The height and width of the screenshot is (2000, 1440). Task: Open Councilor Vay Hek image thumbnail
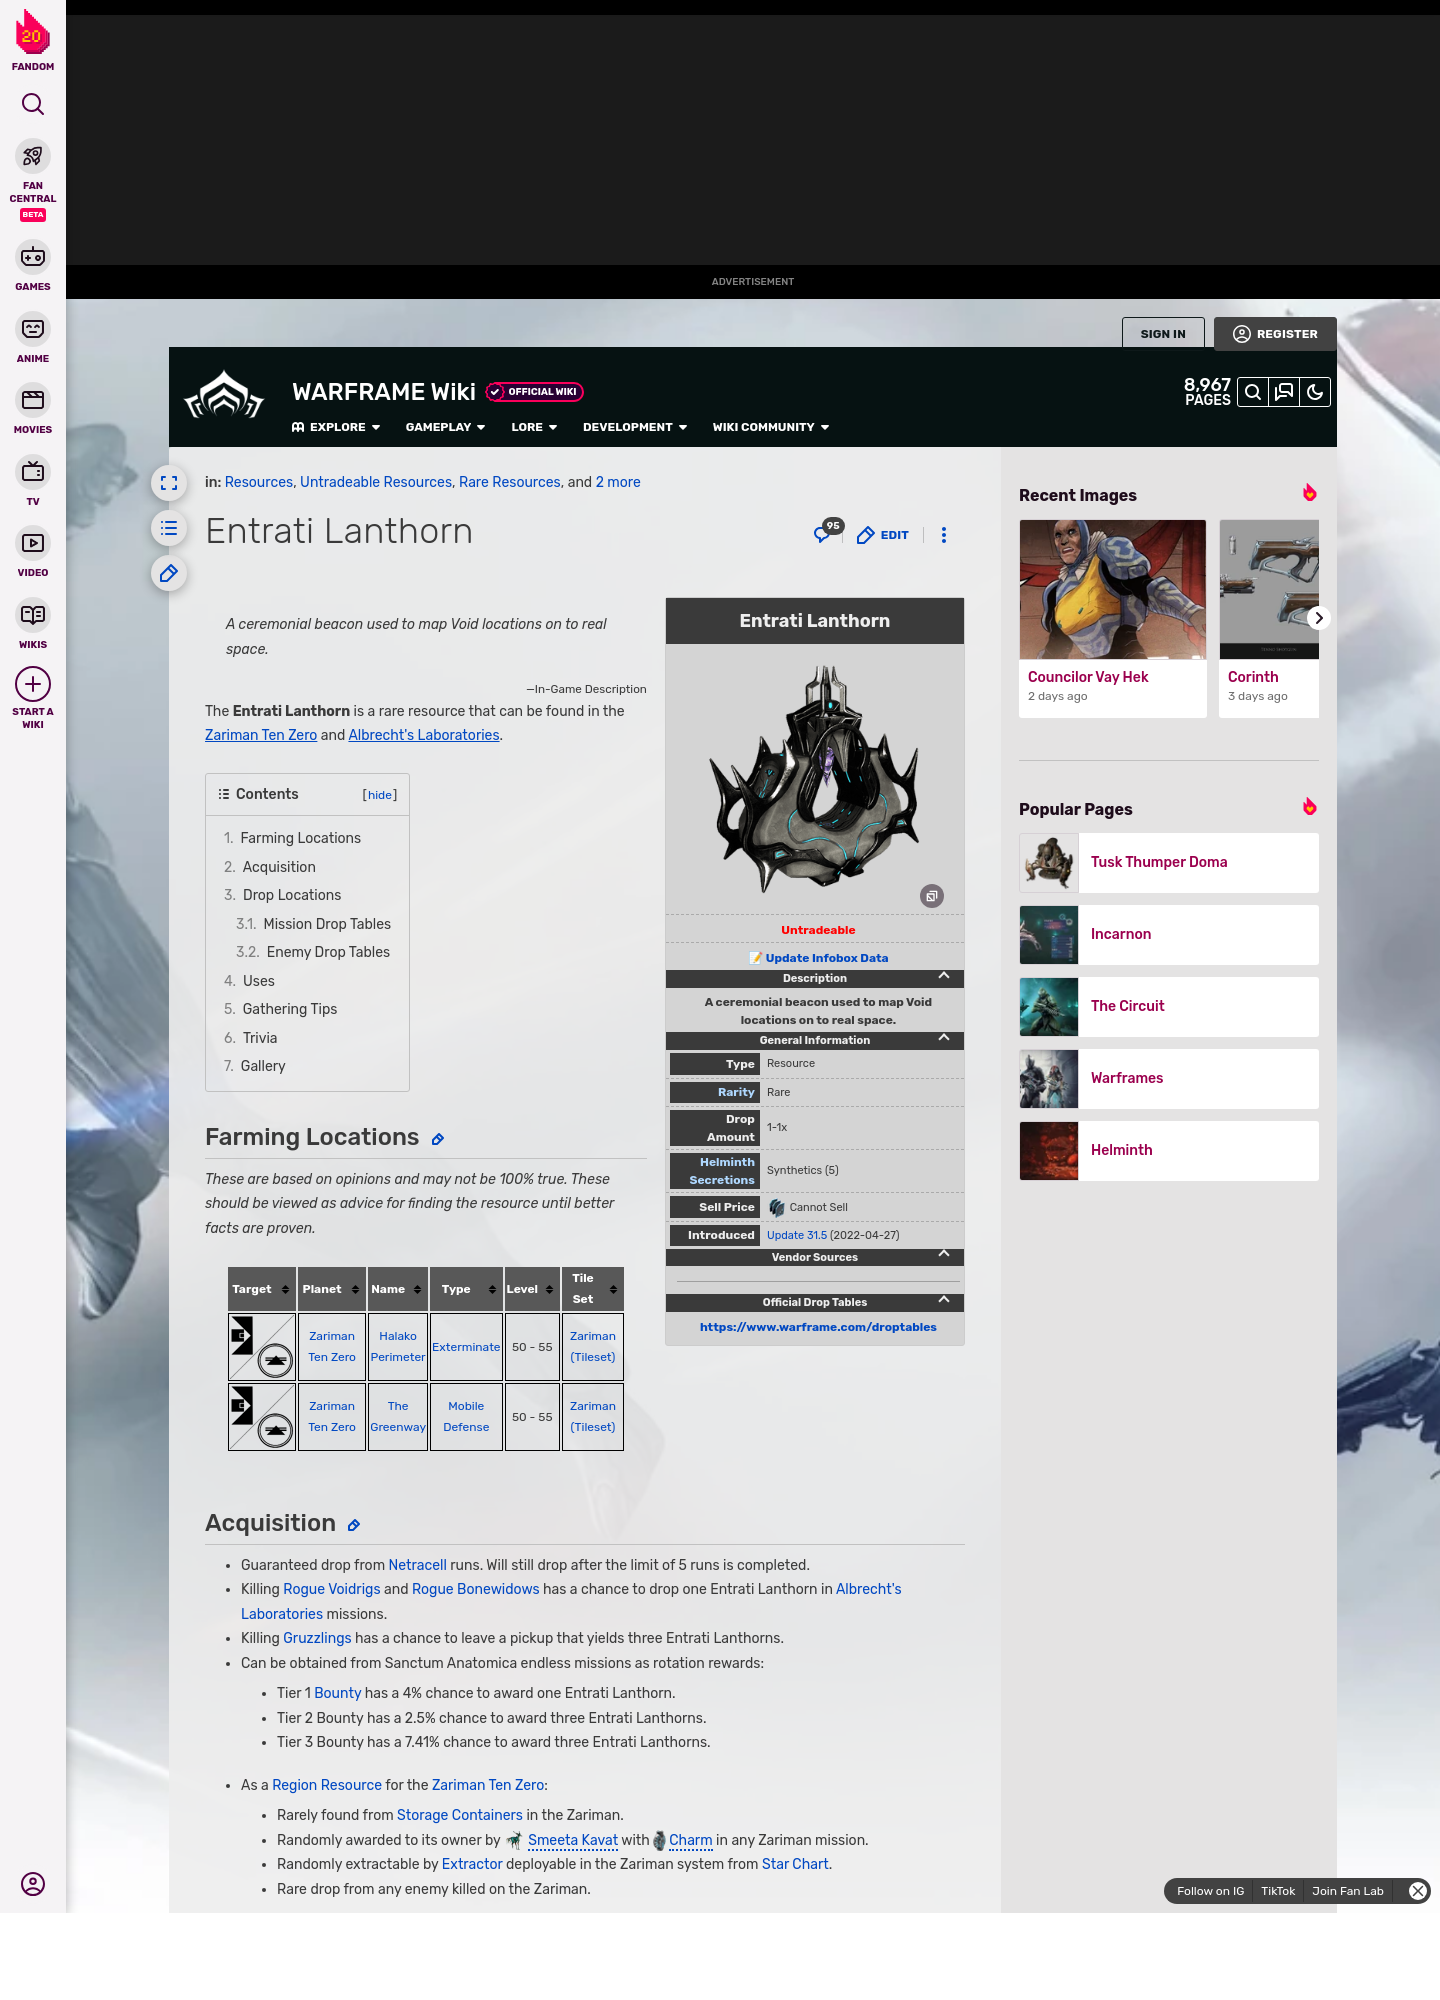[x=1113, y=589]
